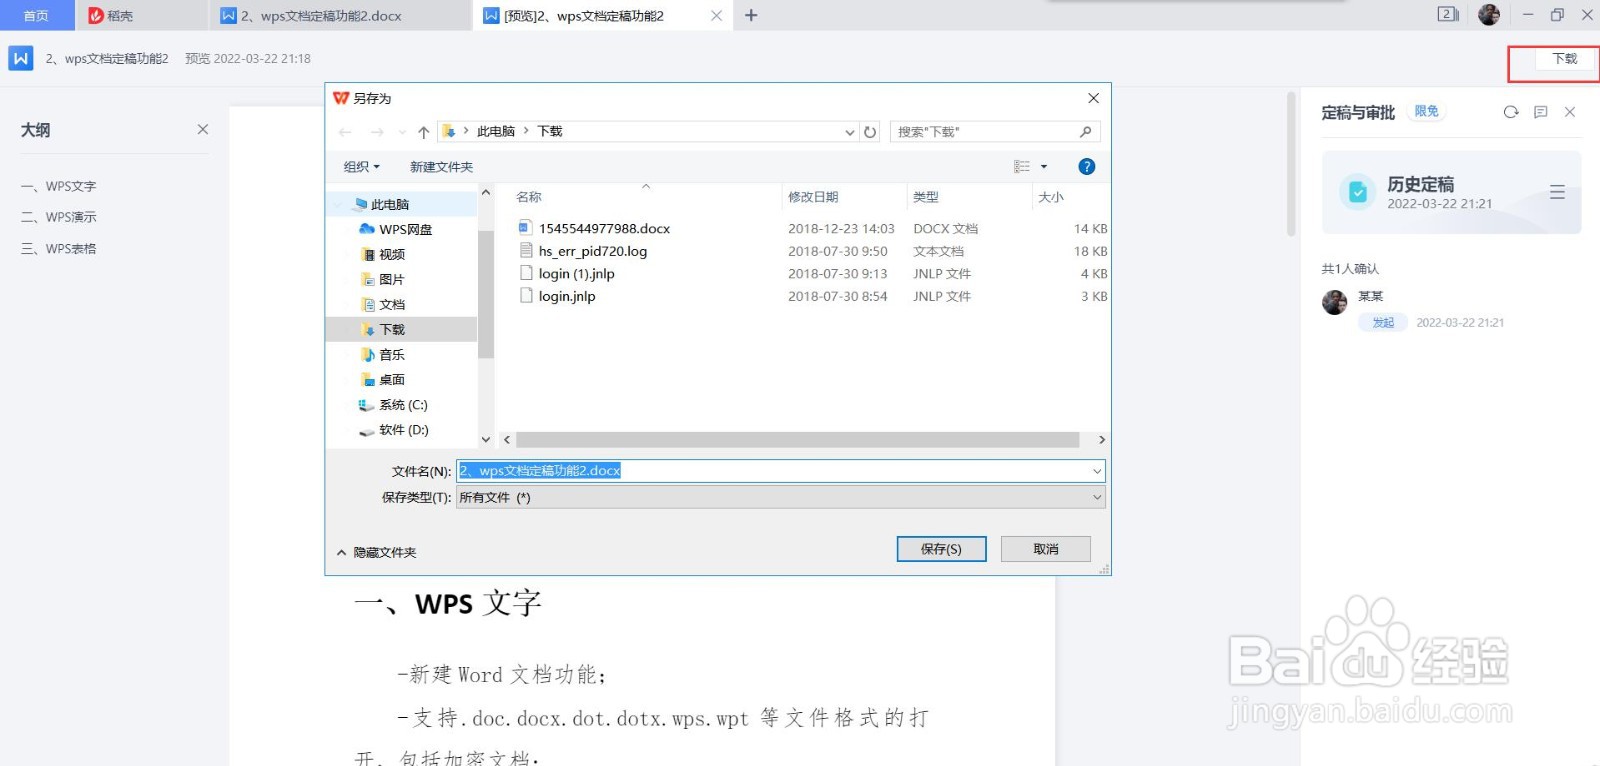
Task: Click the 保存(S) button
Action: pos(941,549)
